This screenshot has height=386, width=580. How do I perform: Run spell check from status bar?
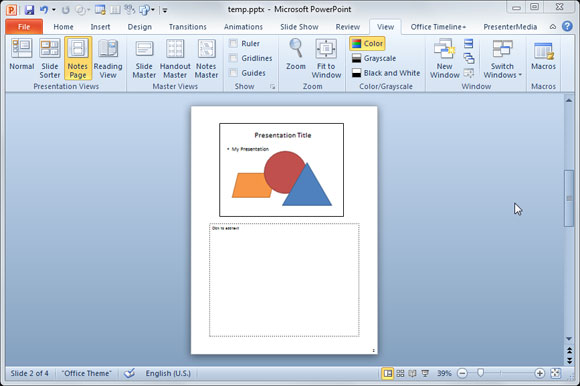click(x=129, y=373)
